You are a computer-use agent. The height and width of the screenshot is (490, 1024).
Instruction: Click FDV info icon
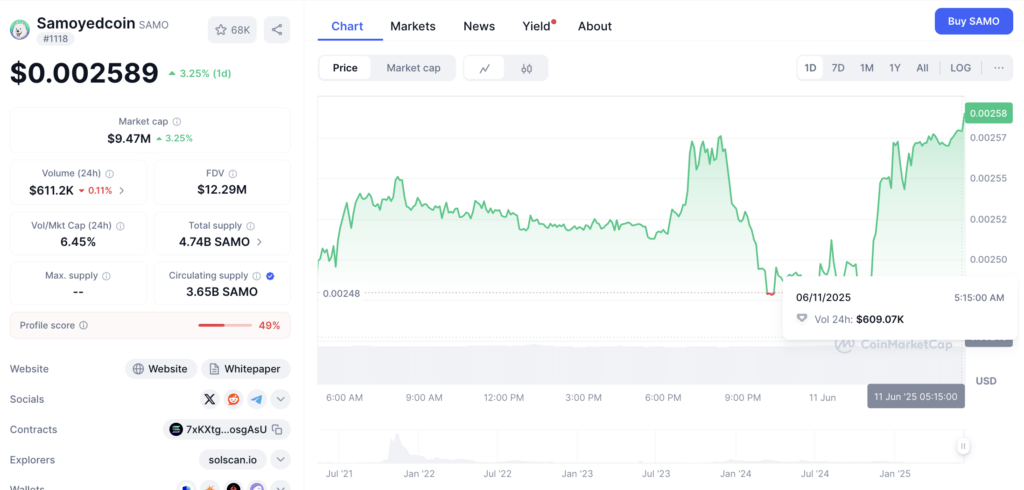(233, 174)
